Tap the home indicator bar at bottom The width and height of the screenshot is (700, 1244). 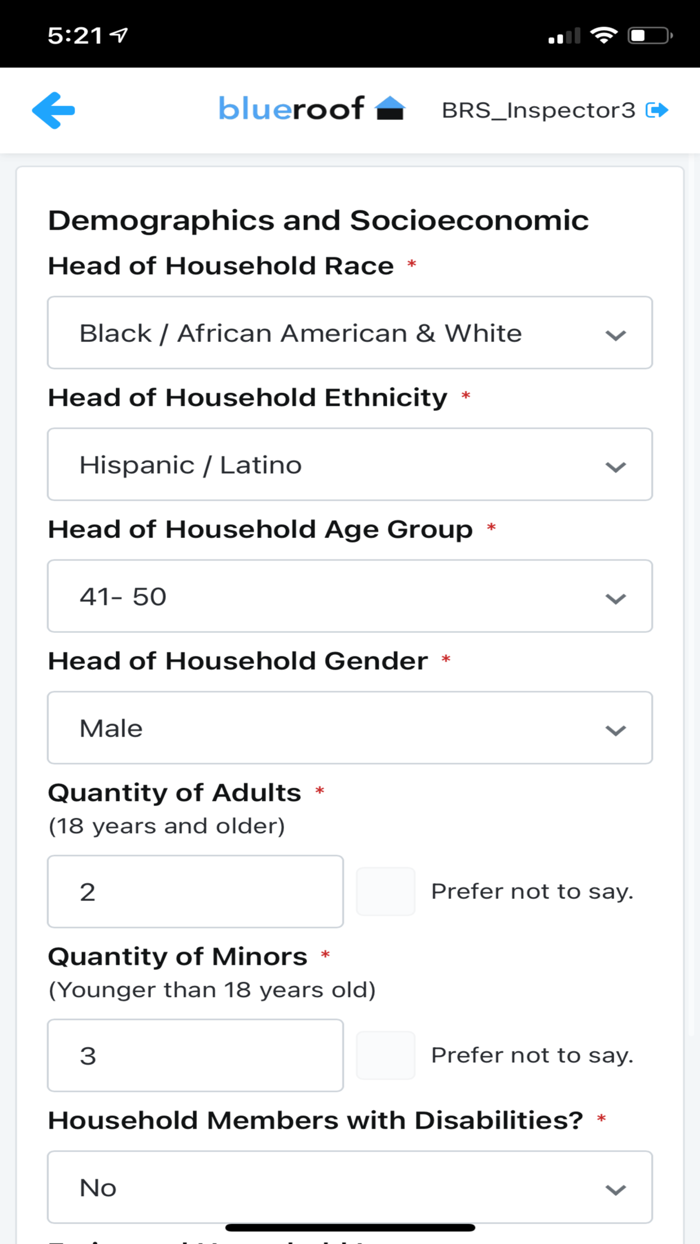[x=350, y=1227]
